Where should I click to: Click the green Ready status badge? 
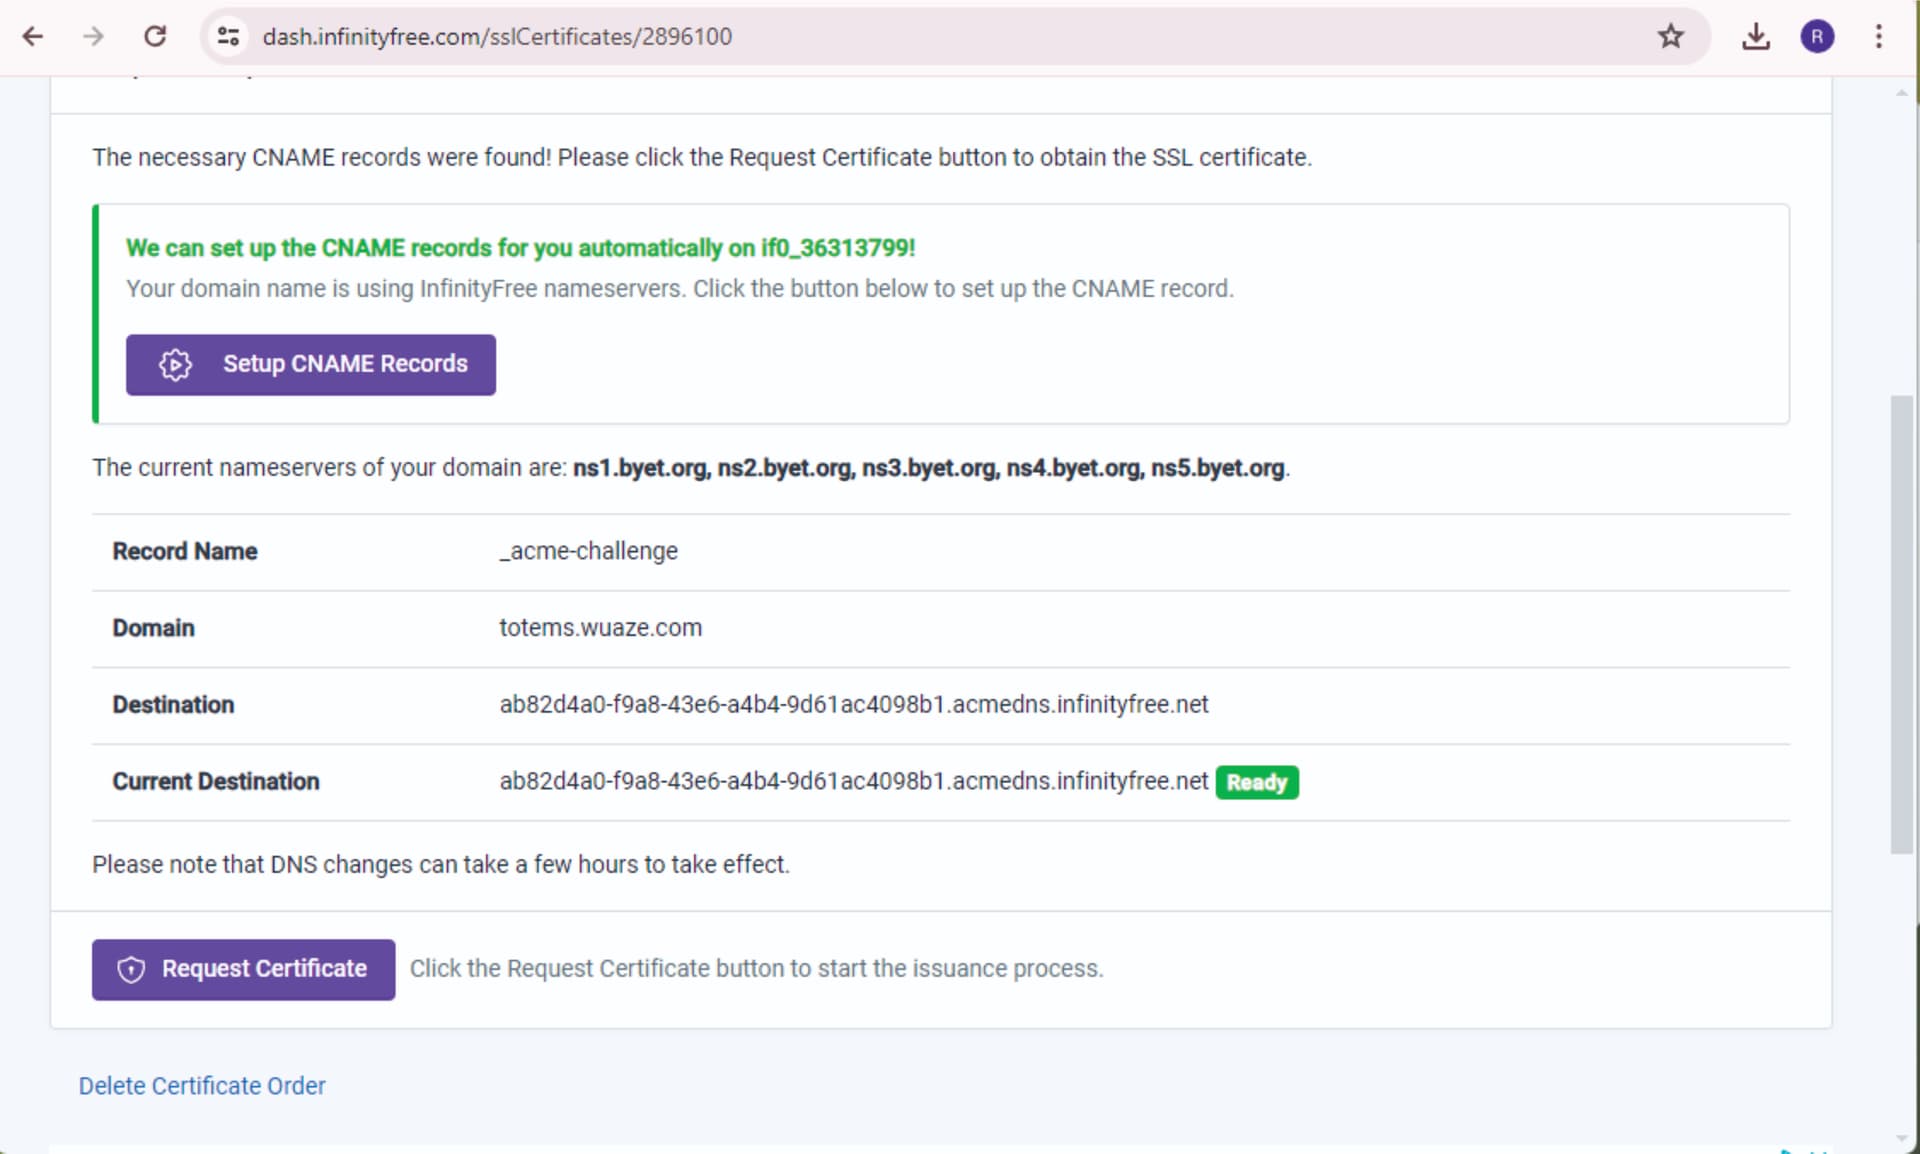coord(1257,782)
